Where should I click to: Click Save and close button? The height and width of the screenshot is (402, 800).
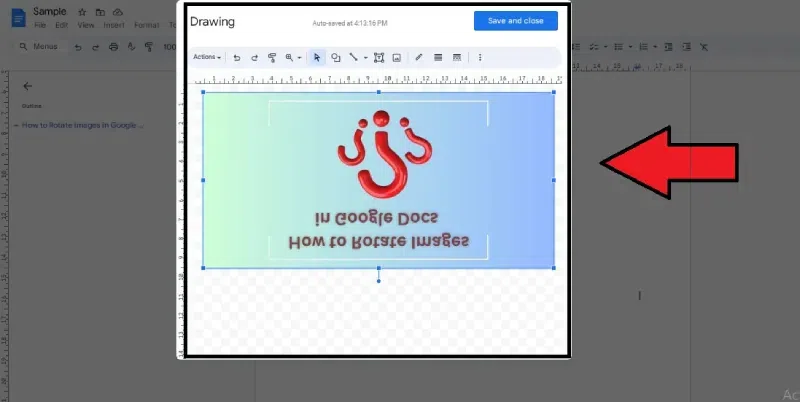click(515, 21)
